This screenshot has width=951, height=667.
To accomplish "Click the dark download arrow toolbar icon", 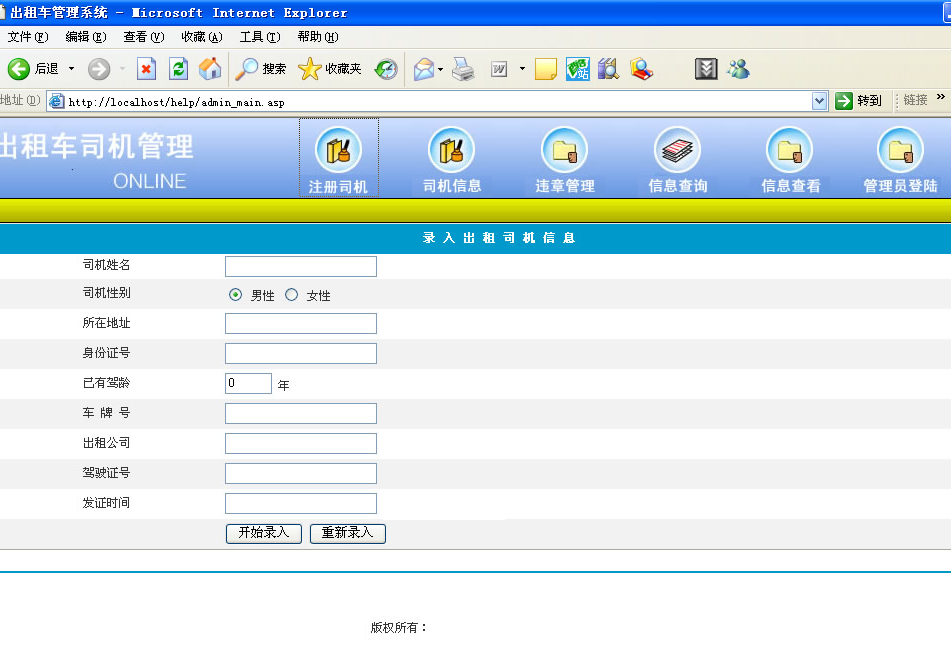I will click(706, 69).
